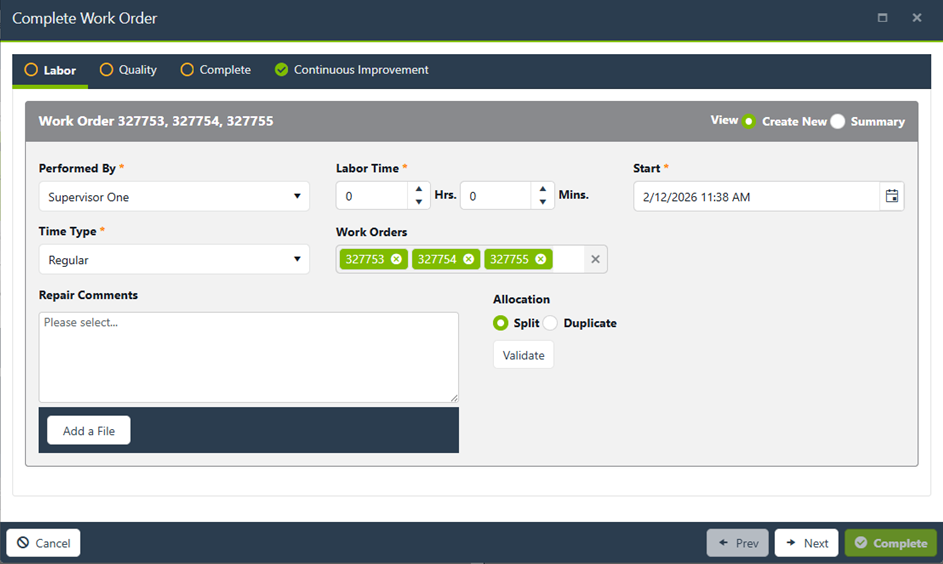
Task: Maximize the Complete Work Order dialog
Action: click(x=882, y=18)
